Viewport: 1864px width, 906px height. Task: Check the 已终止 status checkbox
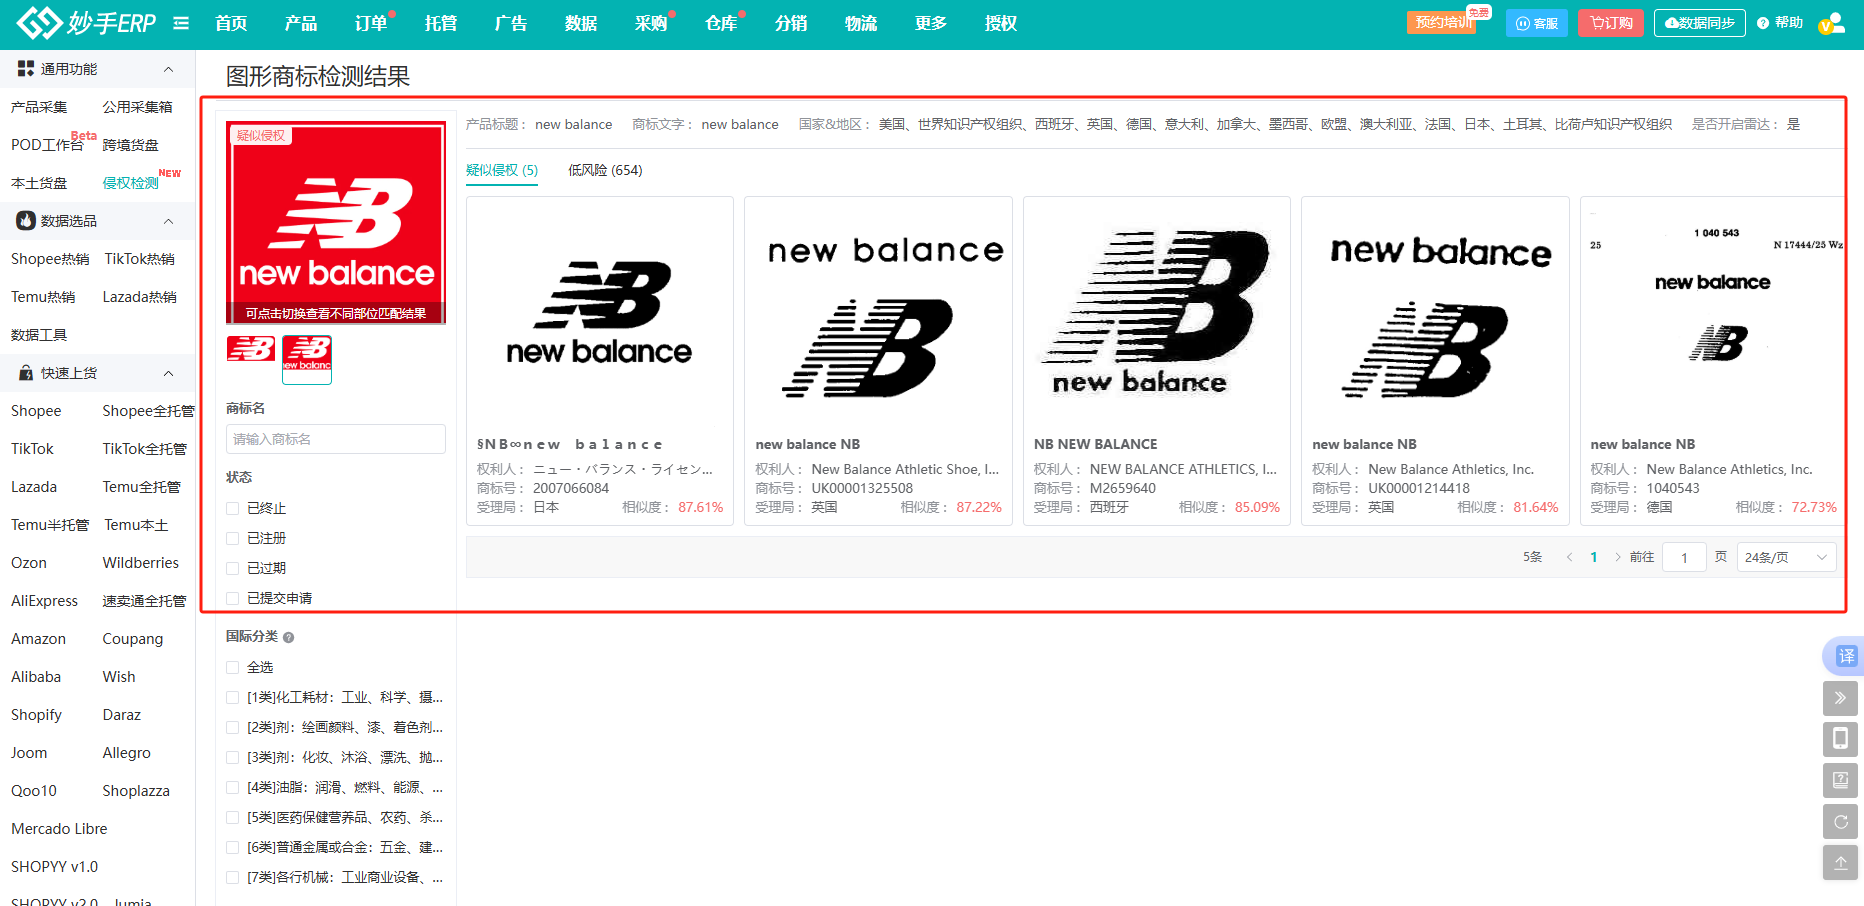click(233, 508)
